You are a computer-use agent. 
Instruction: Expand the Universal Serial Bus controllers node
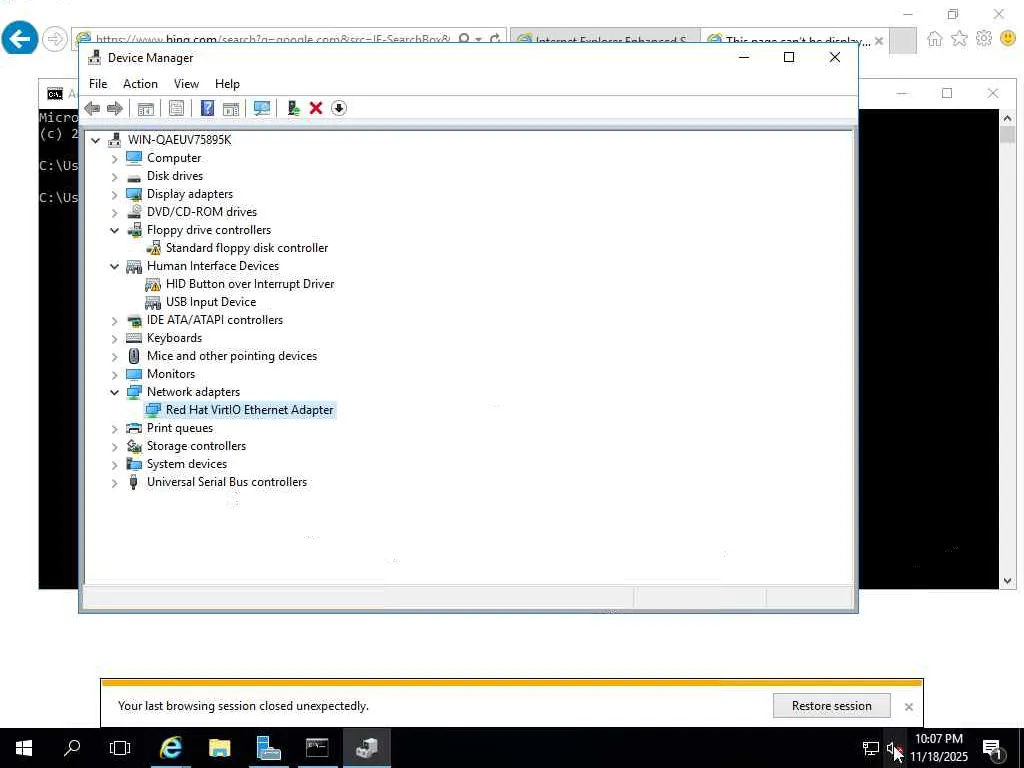[x=114, y=483]
